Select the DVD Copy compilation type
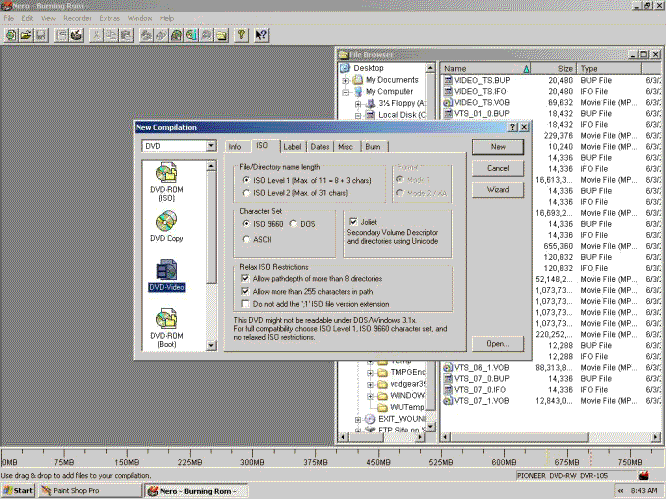666x499 pixels. coord(166,227)
